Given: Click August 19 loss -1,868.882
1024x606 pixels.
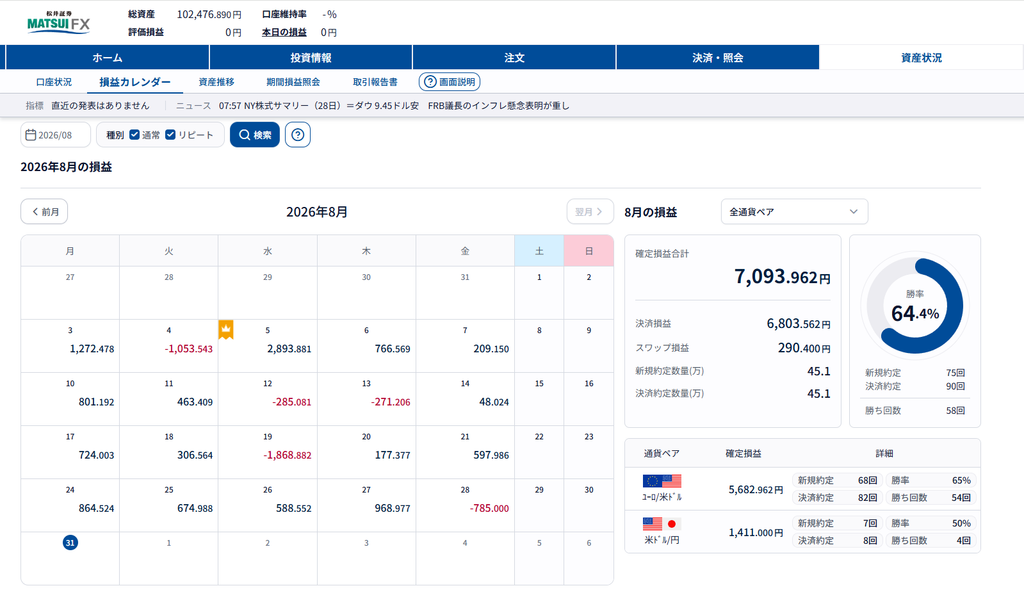Looking at the screenshot, I should (287, 455).
